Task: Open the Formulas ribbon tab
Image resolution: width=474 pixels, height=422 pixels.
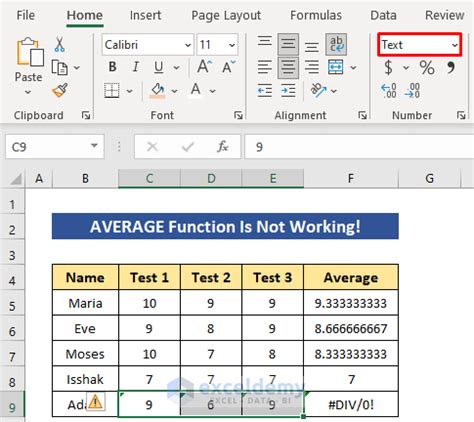Action: [x=316, y=15]
